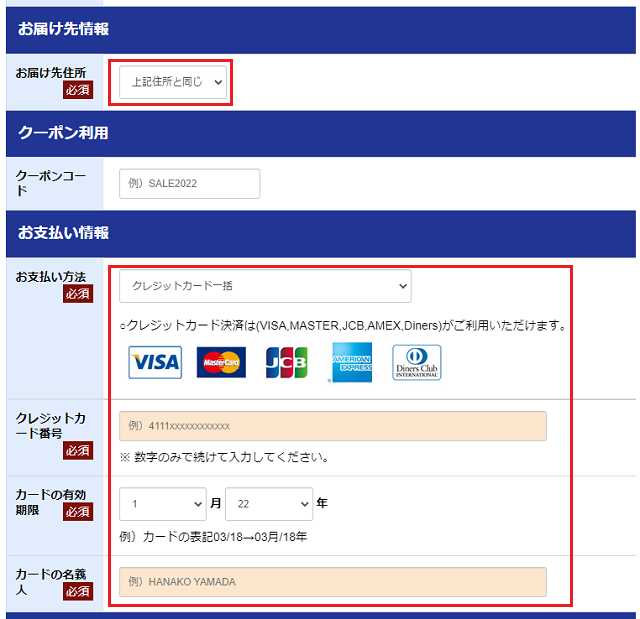The image size is (640, 619).
Task: Click the MasterCard logo
Action: click(221, 362)
